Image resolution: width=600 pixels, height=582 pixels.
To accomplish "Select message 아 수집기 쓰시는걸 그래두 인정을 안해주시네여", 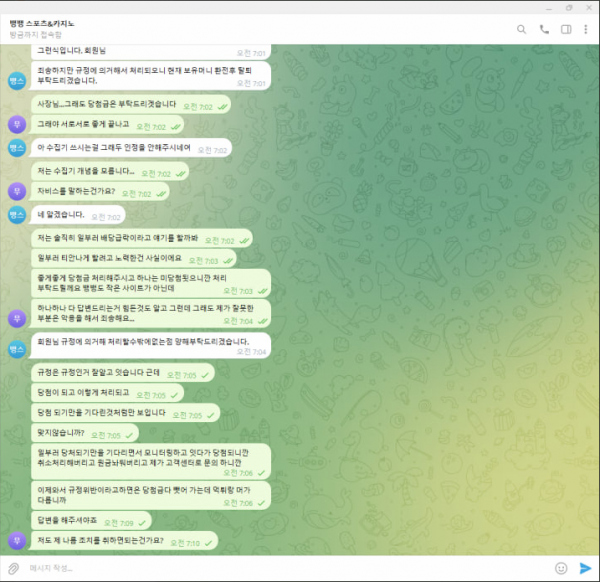I will 132,148.
